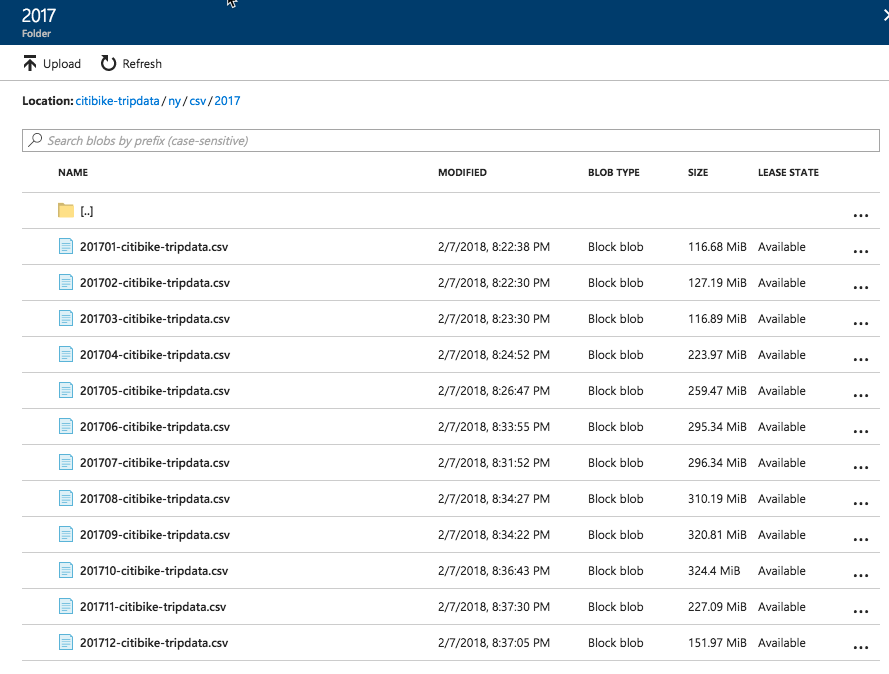Click the Upload arrow icon
889x674 pixels.
[x=29, y=63]
